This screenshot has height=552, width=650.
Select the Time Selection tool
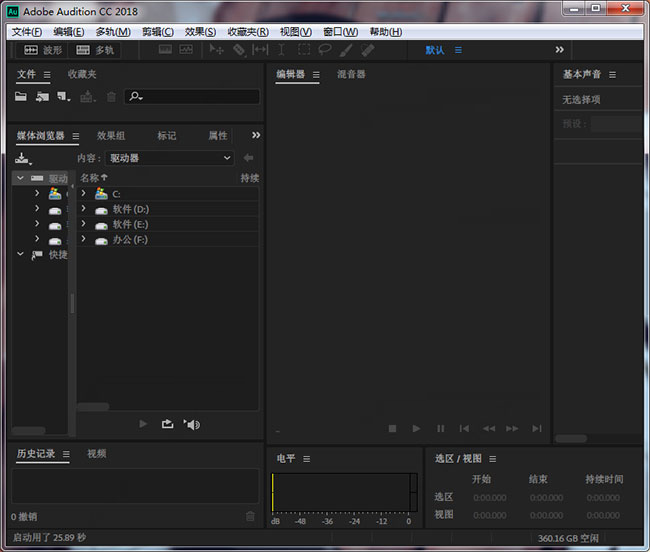(x=281, y=49)
